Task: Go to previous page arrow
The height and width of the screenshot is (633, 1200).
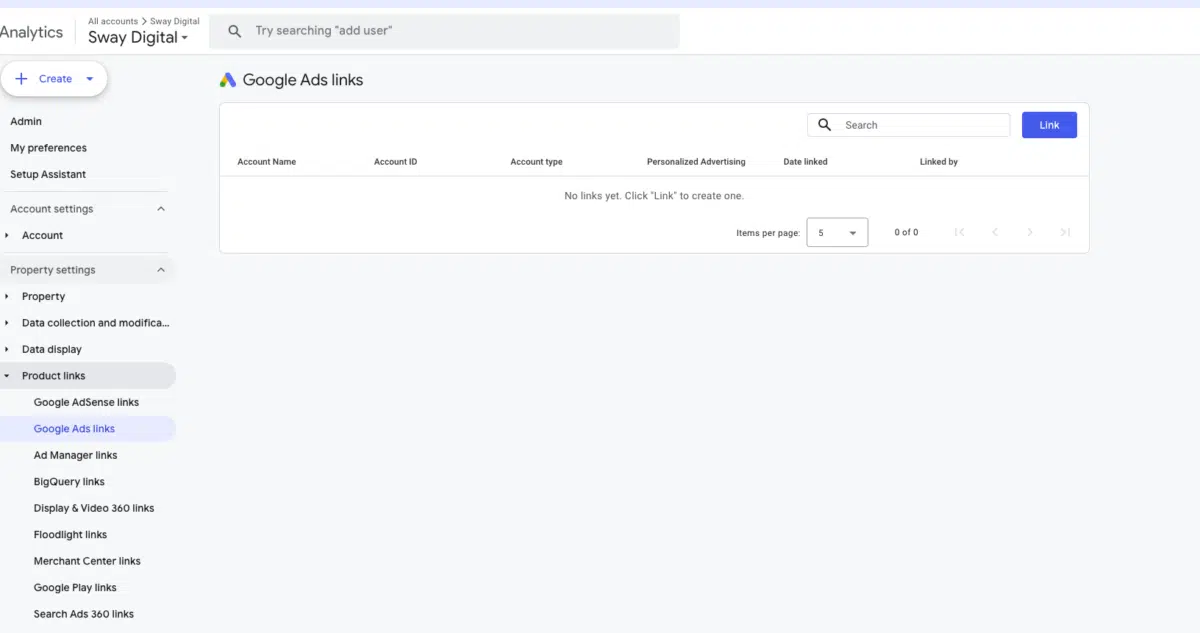Action: click(995, 232)
